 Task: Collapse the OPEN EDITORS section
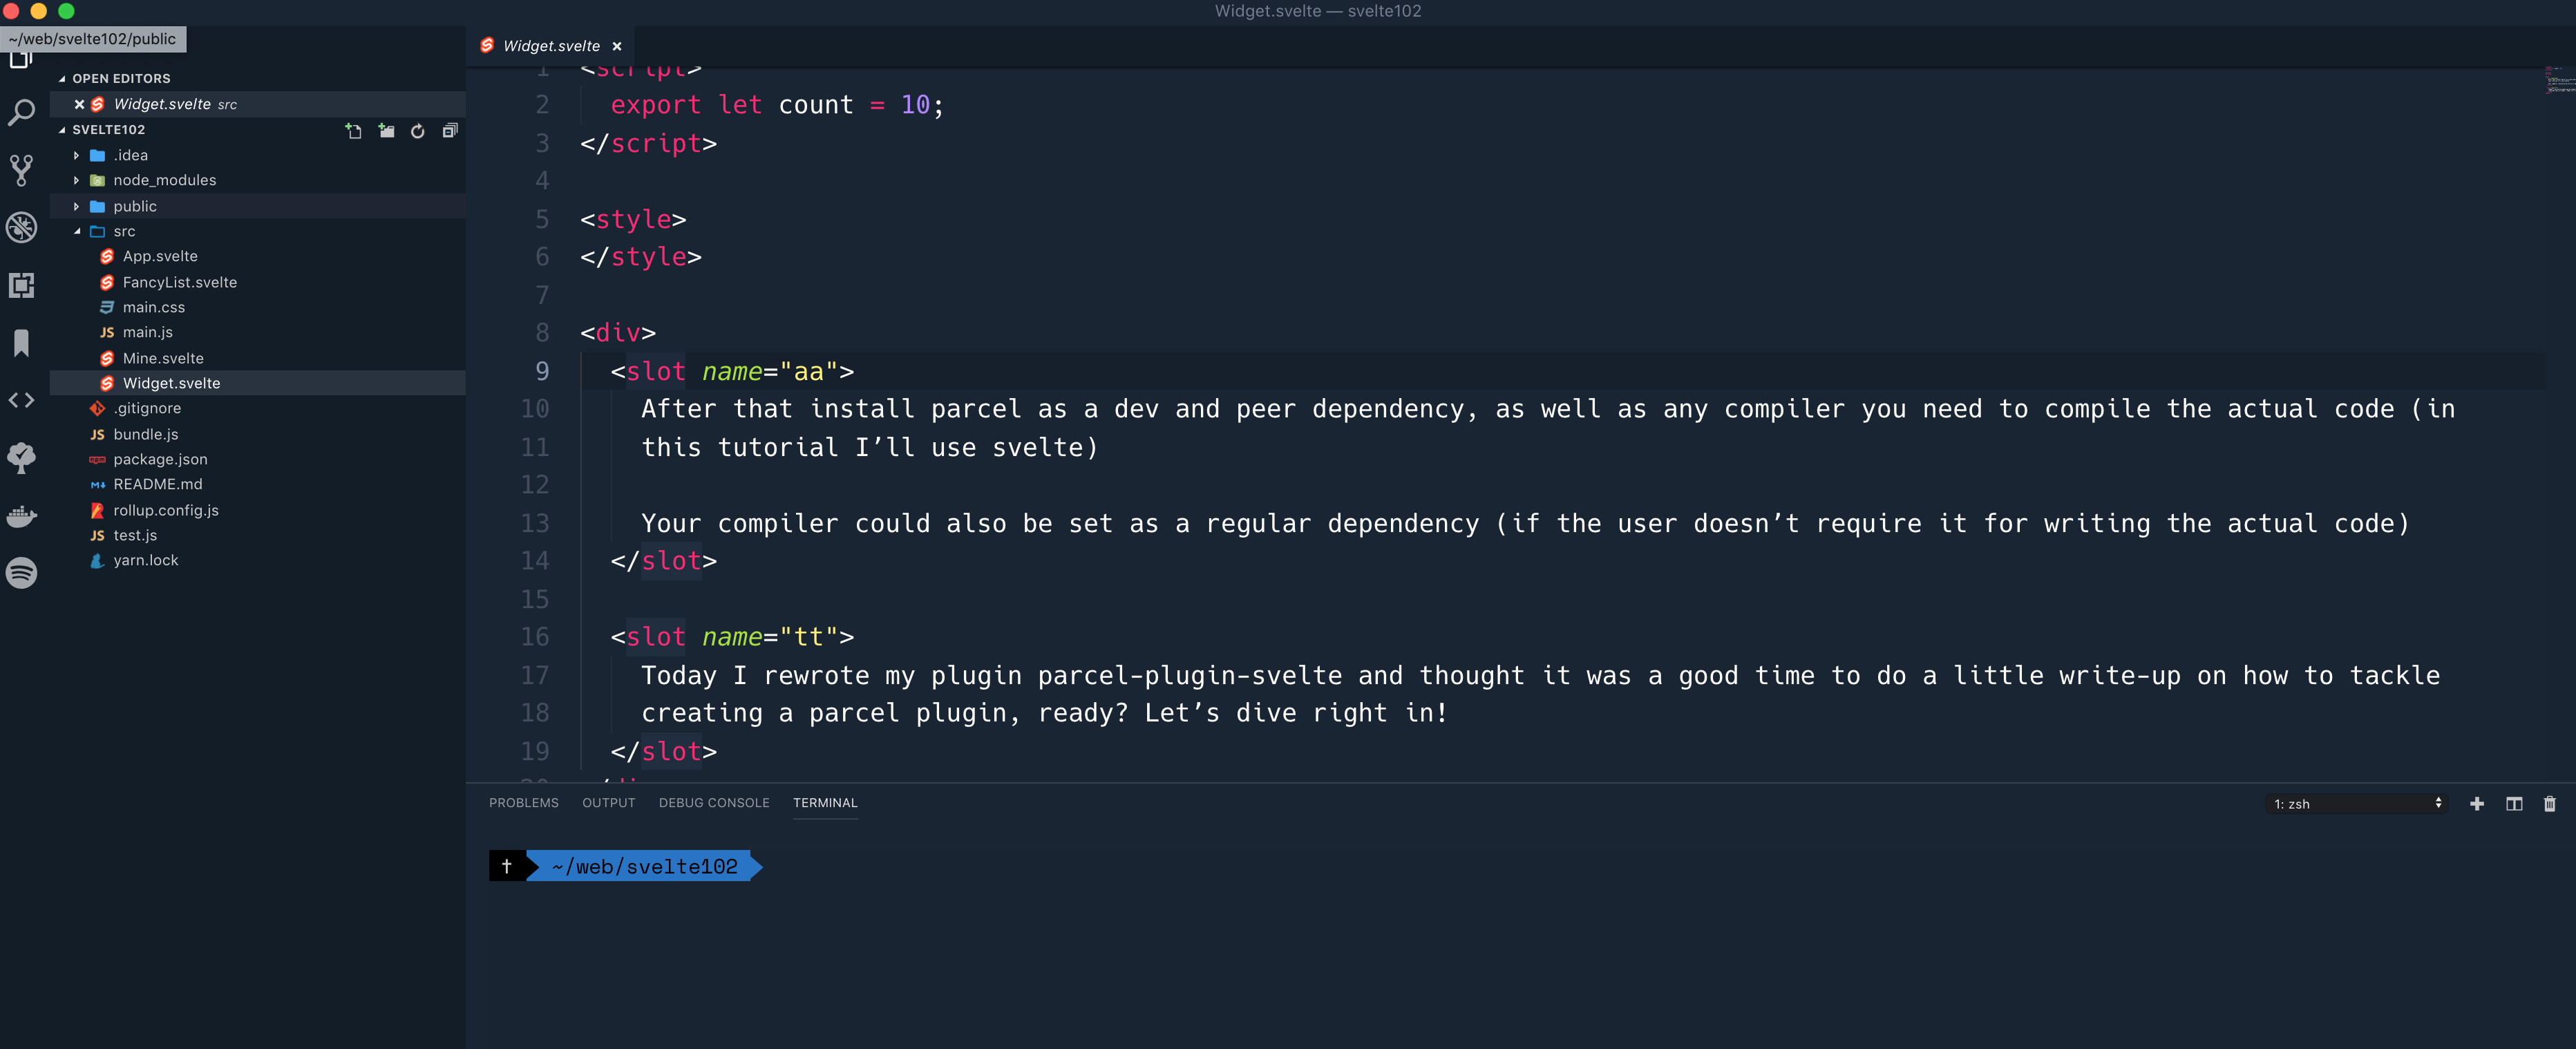[62, 78]
